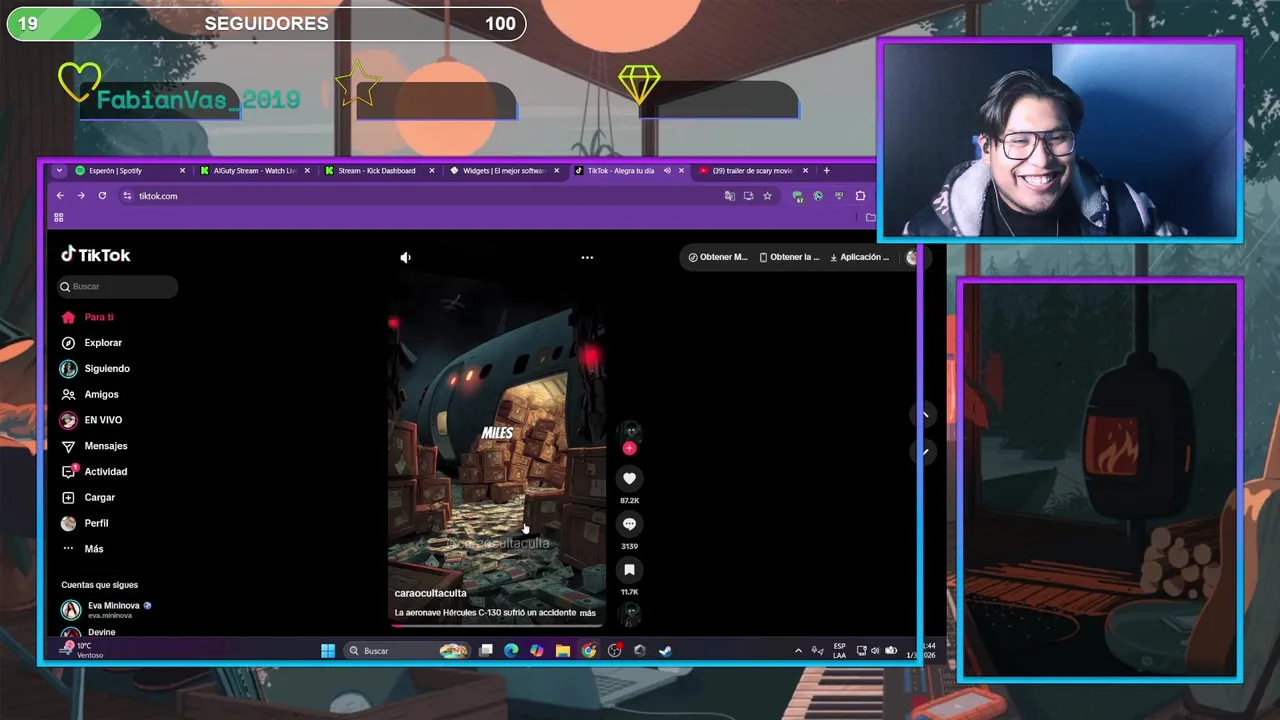Open ESP LAA language switcher
1280x720 pixels.
pyautogui.click(x=840, y=651)
